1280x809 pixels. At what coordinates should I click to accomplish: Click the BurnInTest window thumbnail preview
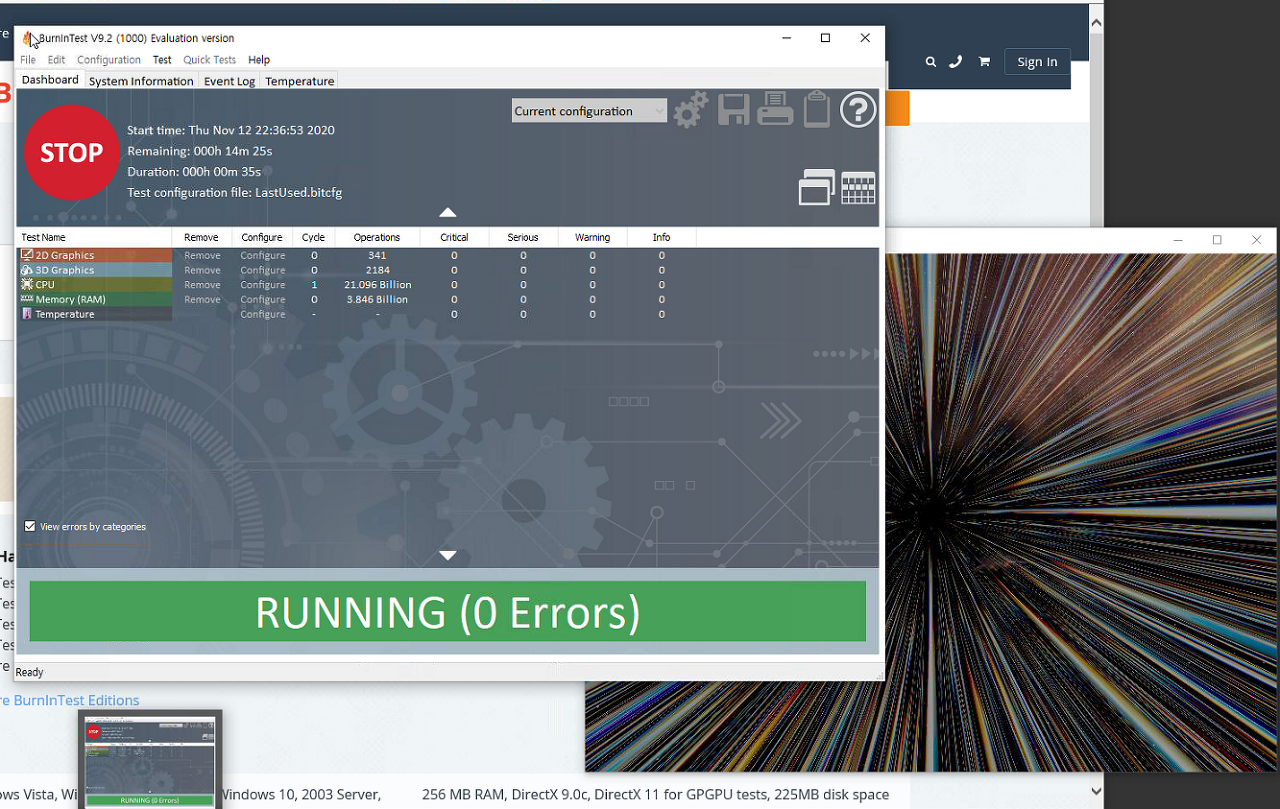pyautogui.click(x=150, y=761)
